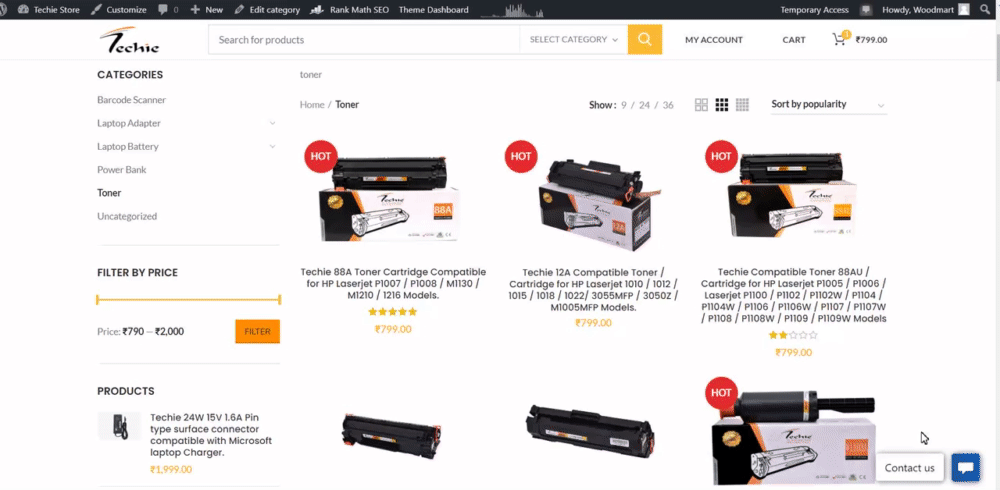Click the WordPress logo in admin bar
The image size is (1000, 490).
pos(6,10)
